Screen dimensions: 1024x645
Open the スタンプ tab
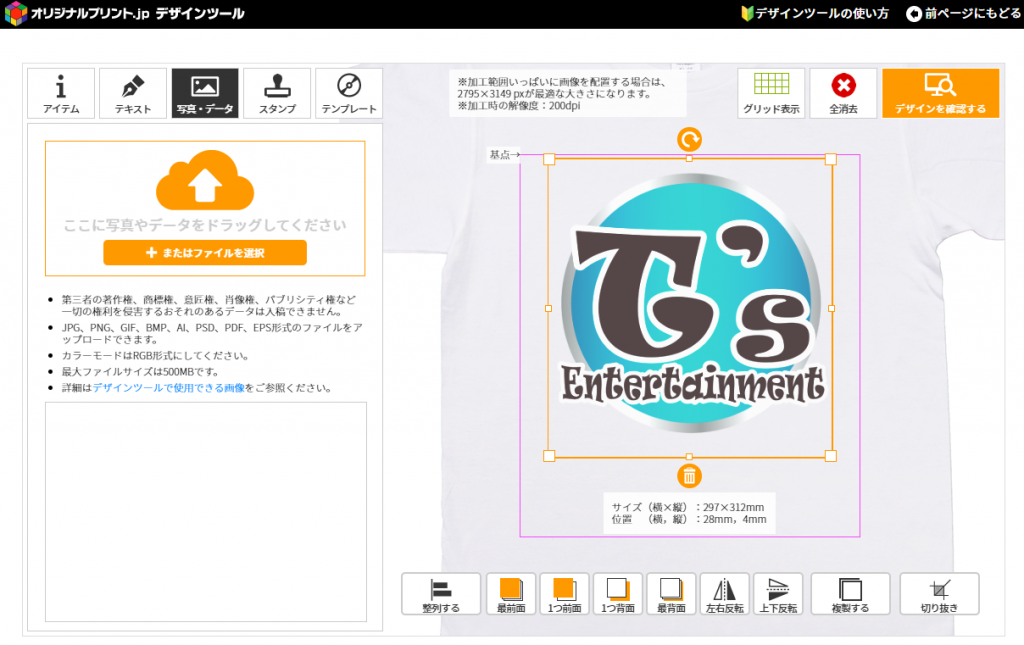[277, 93]
